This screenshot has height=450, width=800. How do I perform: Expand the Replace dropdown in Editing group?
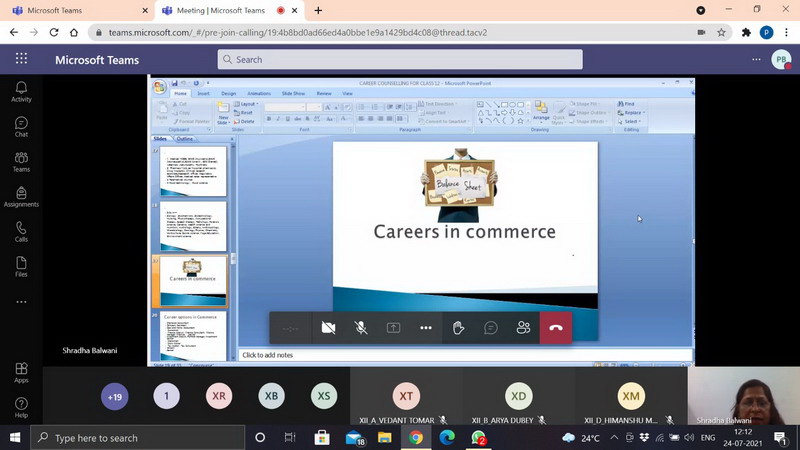tap(632, 113)
